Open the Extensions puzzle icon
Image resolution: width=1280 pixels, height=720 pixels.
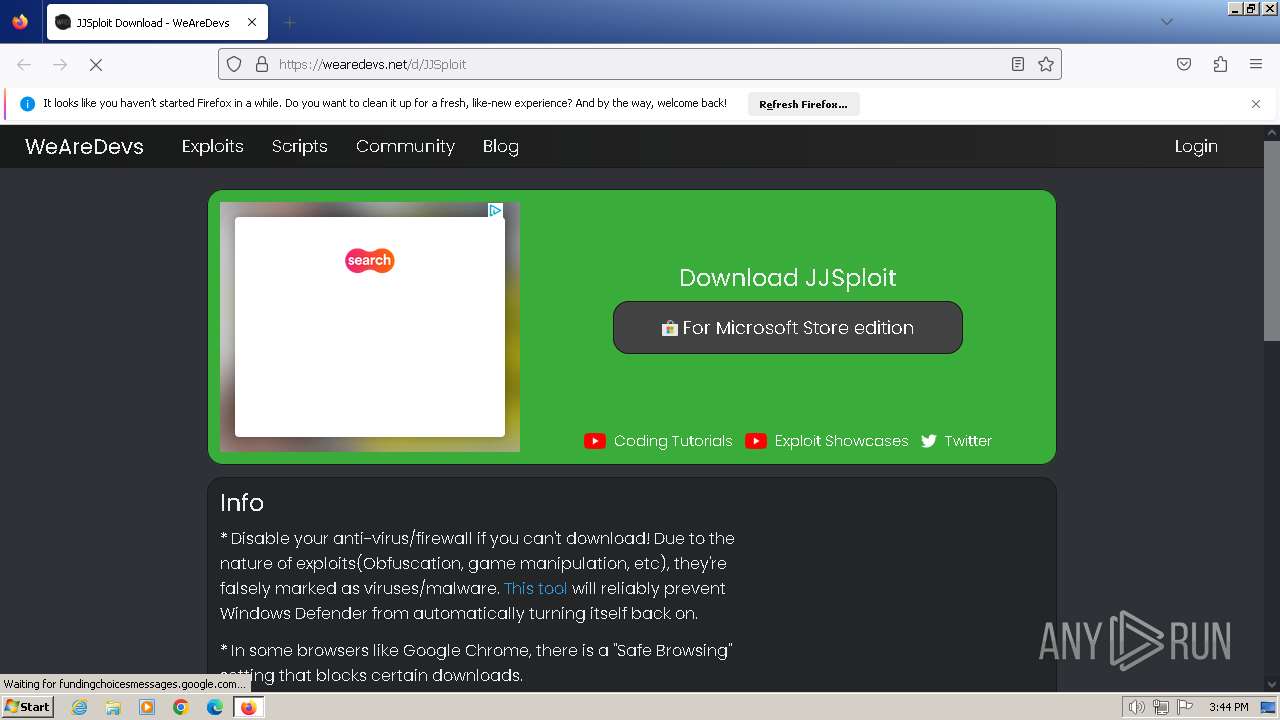(1220, 64)
